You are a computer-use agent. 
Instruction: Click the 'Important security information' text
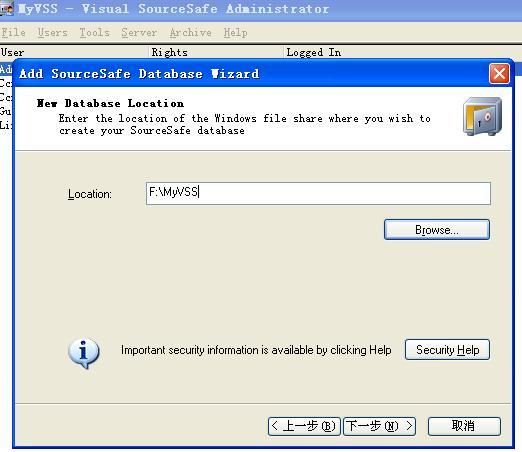coord(256,350)
